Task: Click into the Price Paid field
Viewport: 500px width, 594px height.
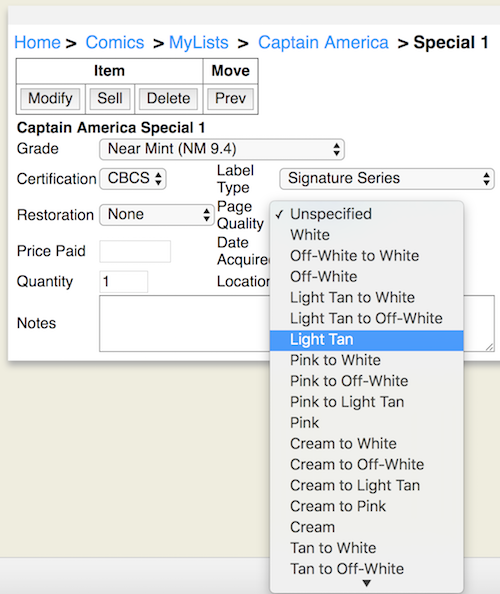Action: [x=135, y=251]
